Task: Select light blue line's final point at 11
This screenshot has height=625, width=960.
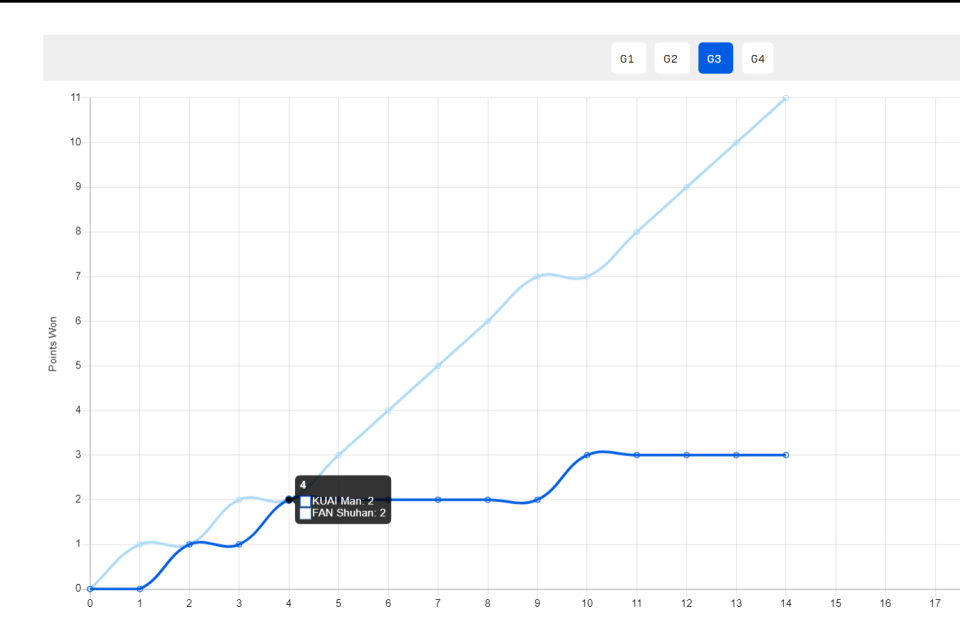Action: click(x=786, y=98)
